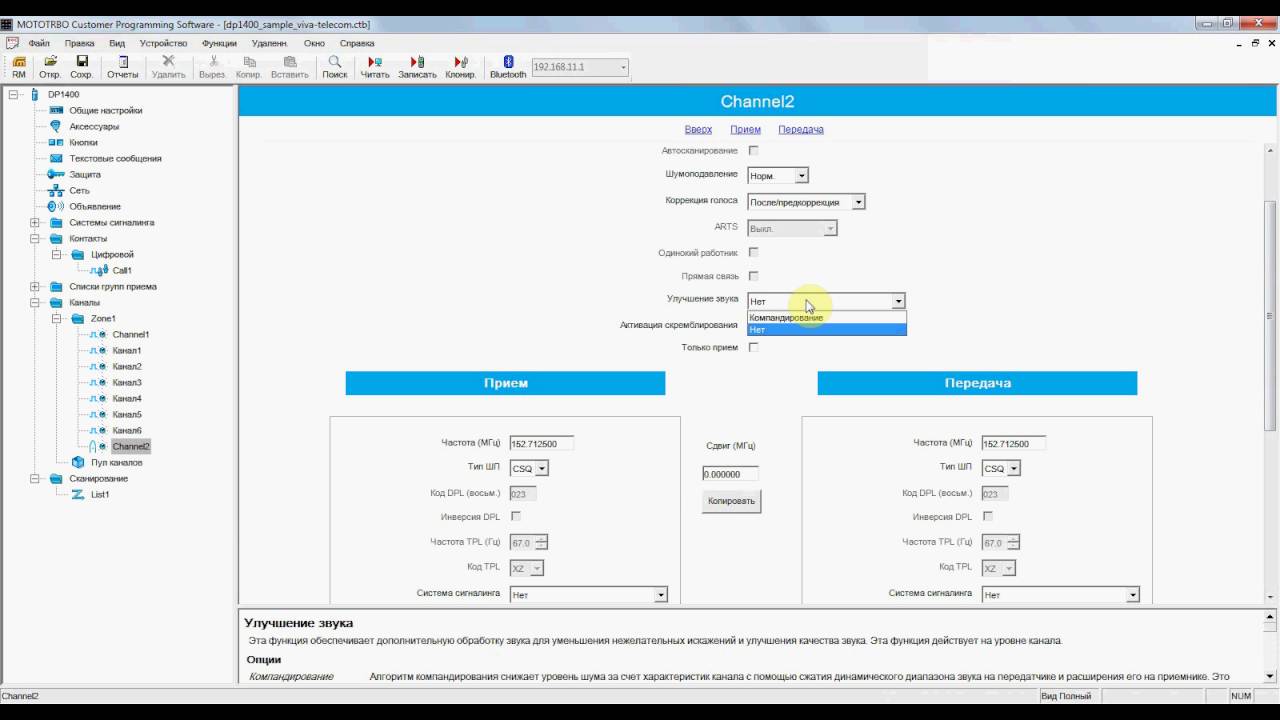
Task: Select Пул каналов tree node
Action: (x=116, y=462)
